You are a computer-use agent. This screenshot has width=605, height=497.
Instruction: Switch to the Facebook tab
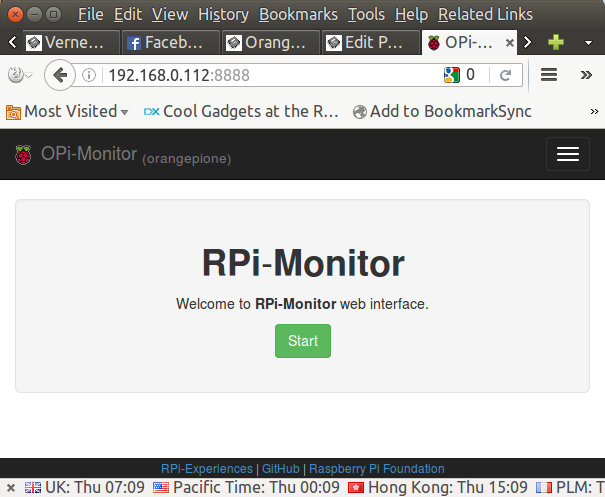point(171,42)
